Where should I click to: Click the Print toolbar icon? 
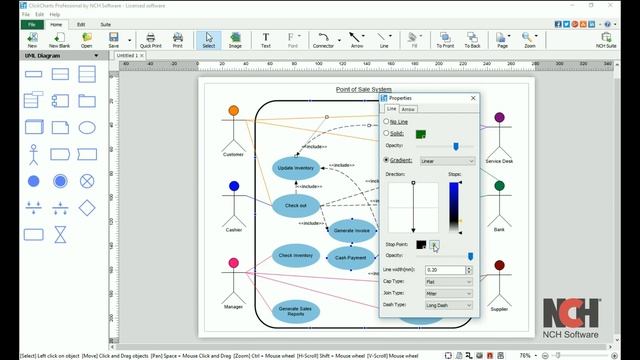click(x=178, y=40)
